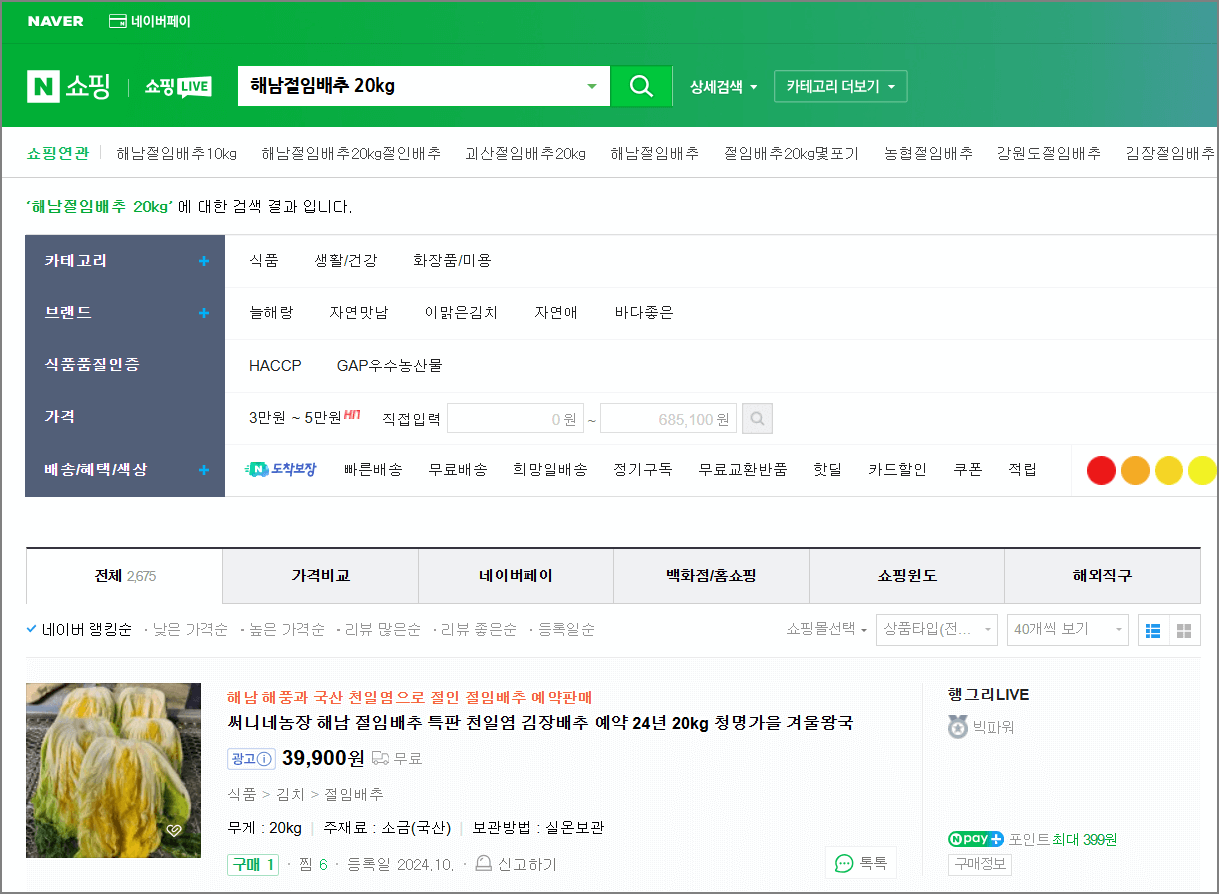This screenshot has height=894, width=1219.
Task: Toggle the 무료배송 filter
Action: [x=458, y=470]
